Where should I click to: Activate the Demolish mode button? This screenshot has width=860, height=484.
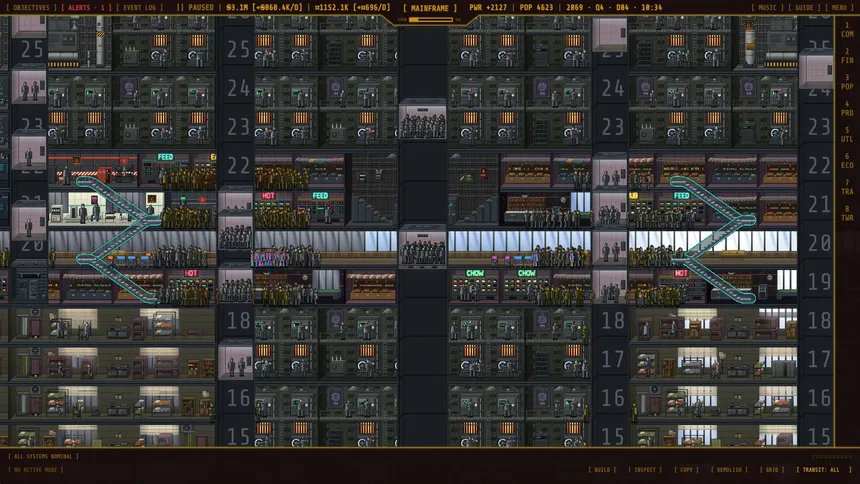728,470
